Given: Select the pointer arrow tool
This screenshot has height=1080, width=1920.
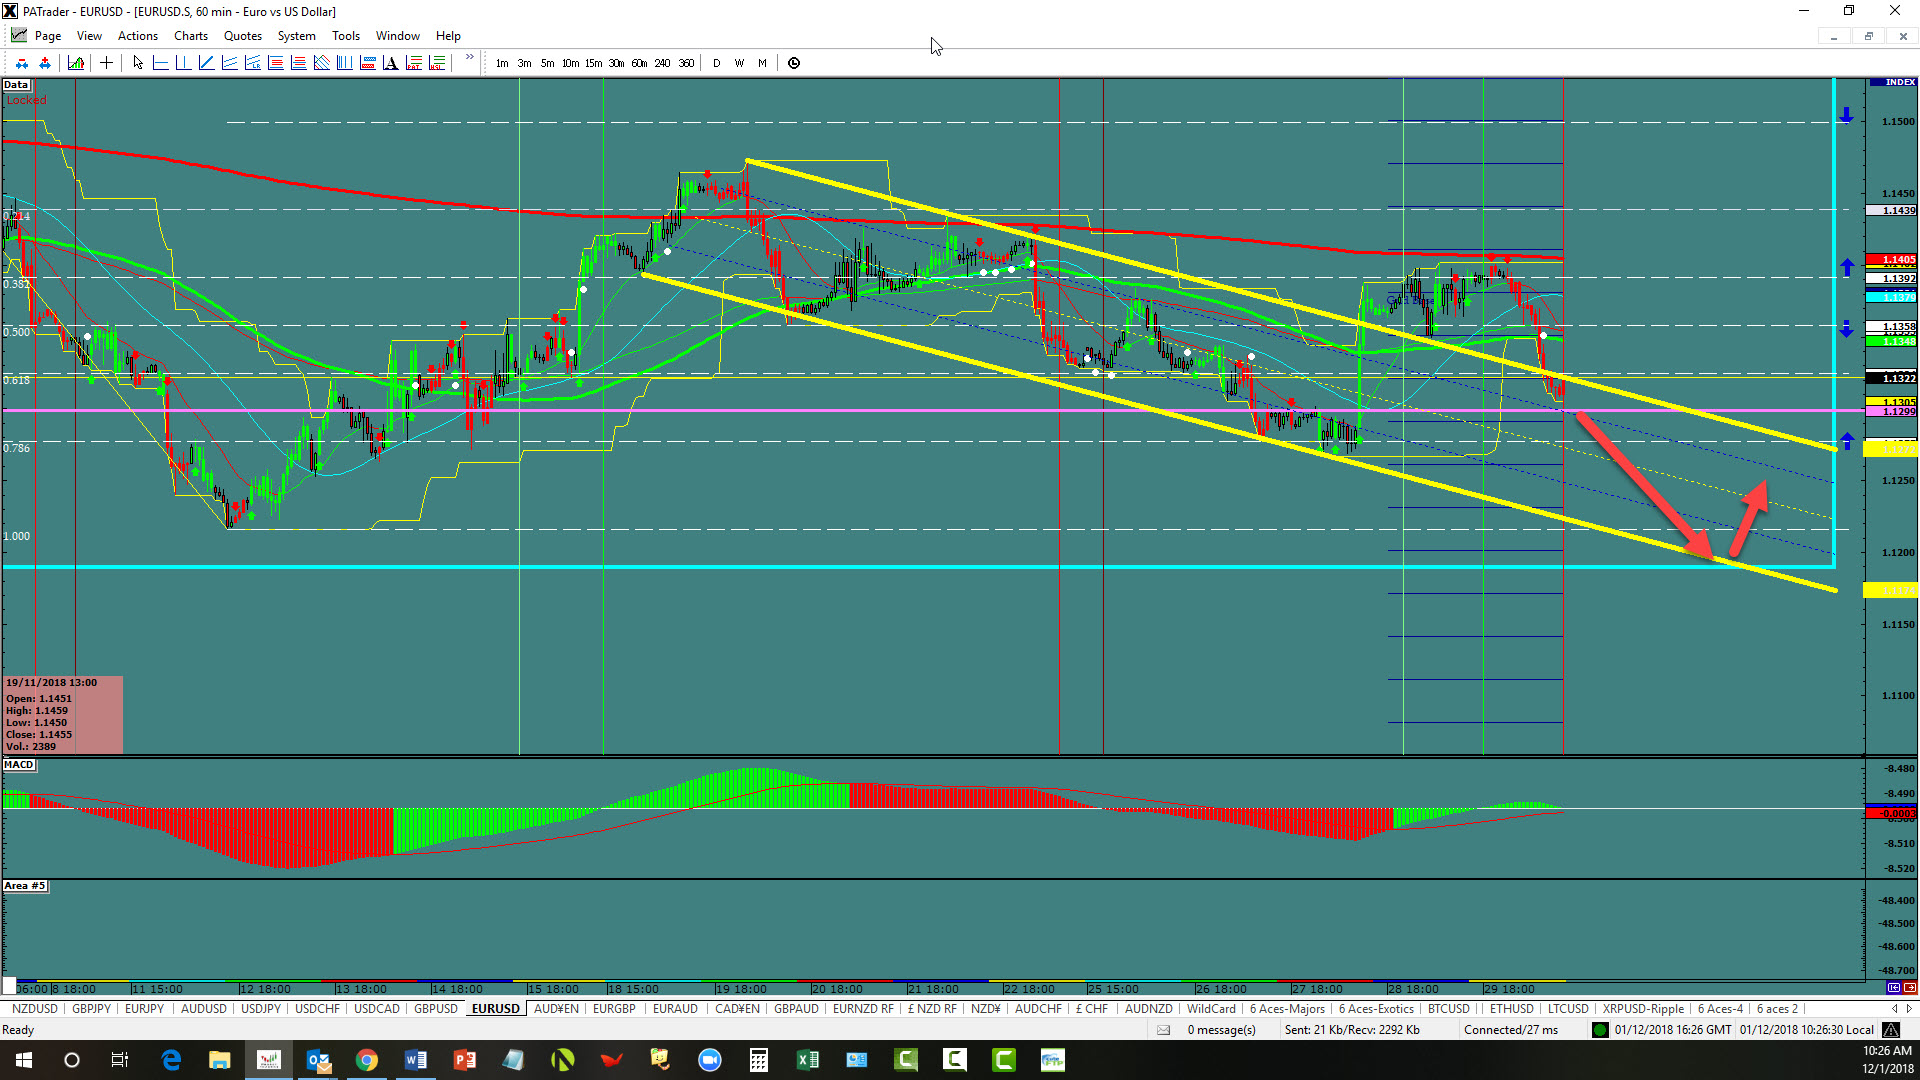Looking at the screenshot, I should coord(138,63).
